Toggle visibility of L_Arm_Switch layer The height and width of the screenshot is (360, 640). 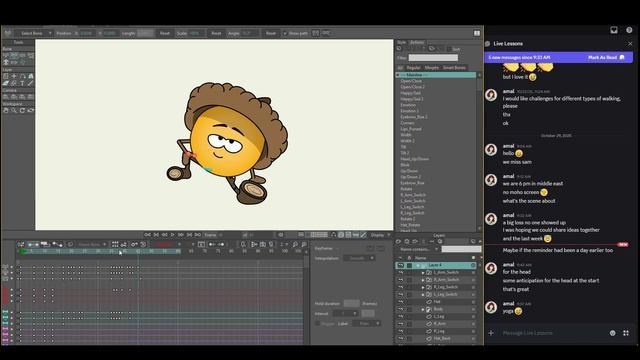(x=401, y=272)
